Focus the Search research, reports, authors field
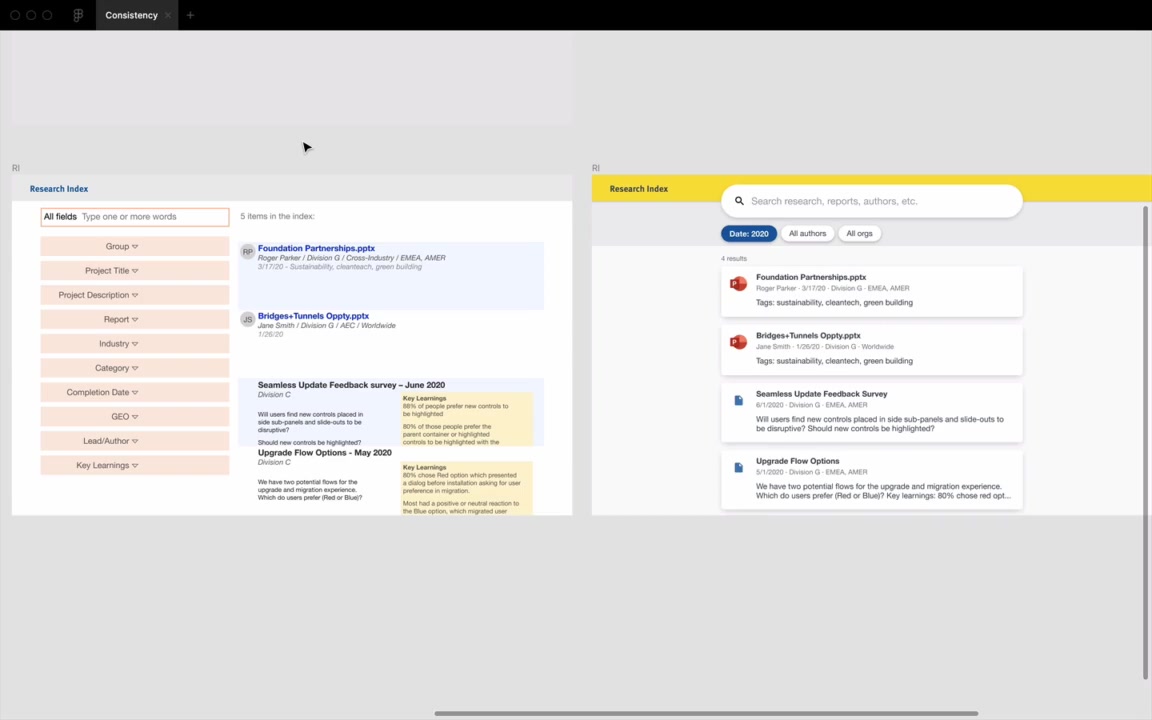The image size is (1152, 720). [871, 201]
